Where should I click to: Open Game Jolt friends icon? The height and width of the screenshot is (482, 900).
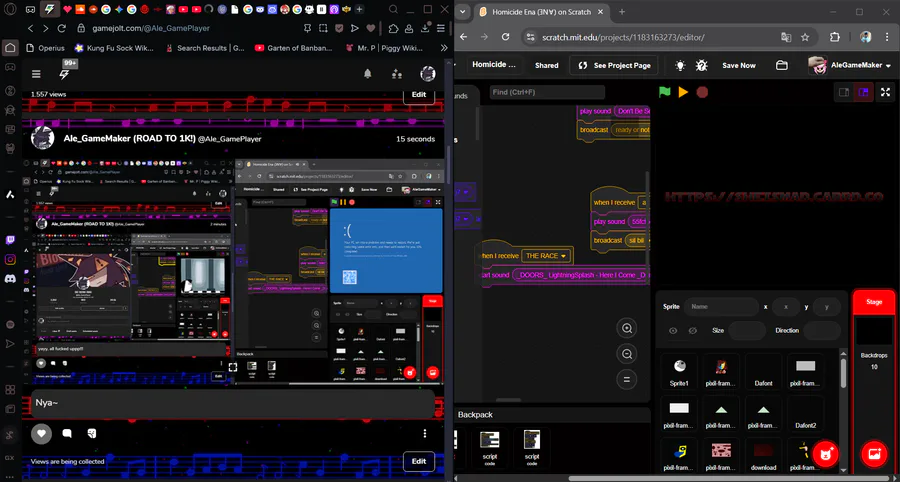(x=397, y=73)
